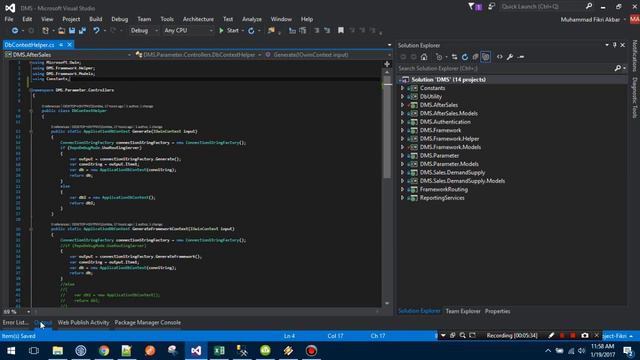The image size is (640, 360).
Task: Open the Architecture menu
Action: (198, 19)
